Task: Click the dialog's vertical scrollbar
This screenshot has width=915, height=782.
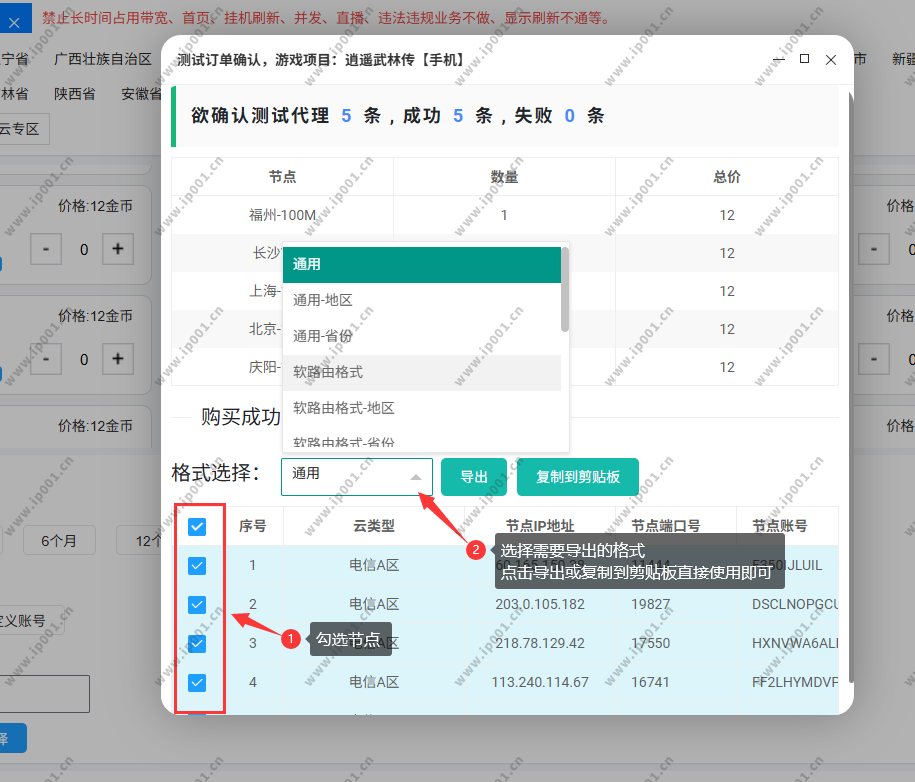Action: [x=851, y=385]
